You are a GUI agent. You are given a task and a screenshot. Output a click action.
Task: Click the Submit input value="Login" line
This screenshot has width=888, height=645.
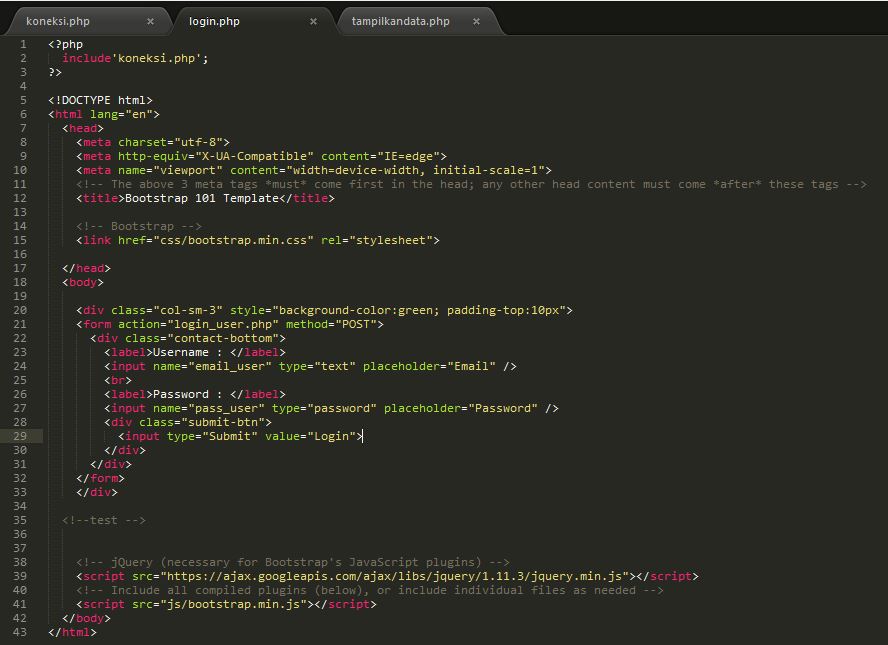point(240,437)
